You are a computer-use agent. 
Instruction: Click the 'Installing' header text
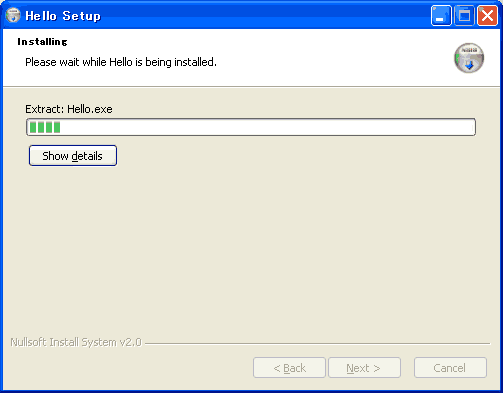click(42, 42)
